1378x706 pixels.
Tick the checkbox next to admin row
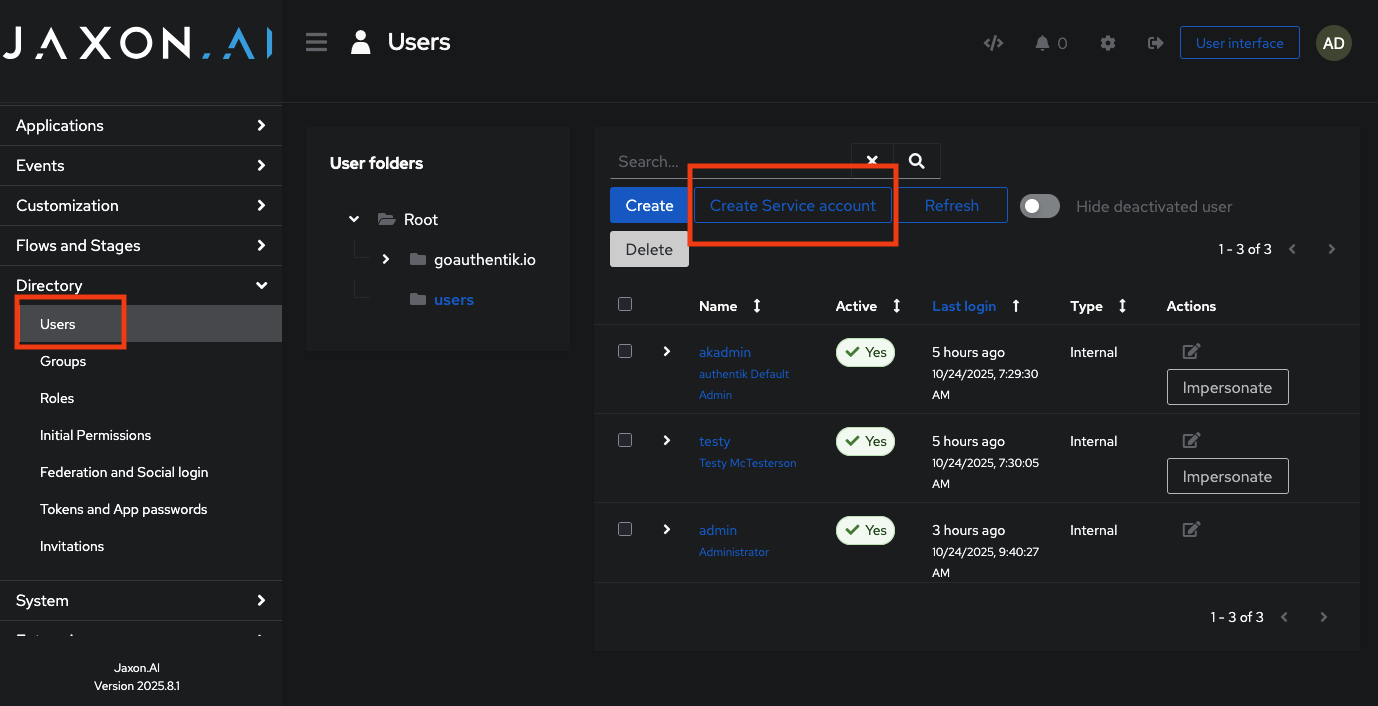(x=625, y=530)
